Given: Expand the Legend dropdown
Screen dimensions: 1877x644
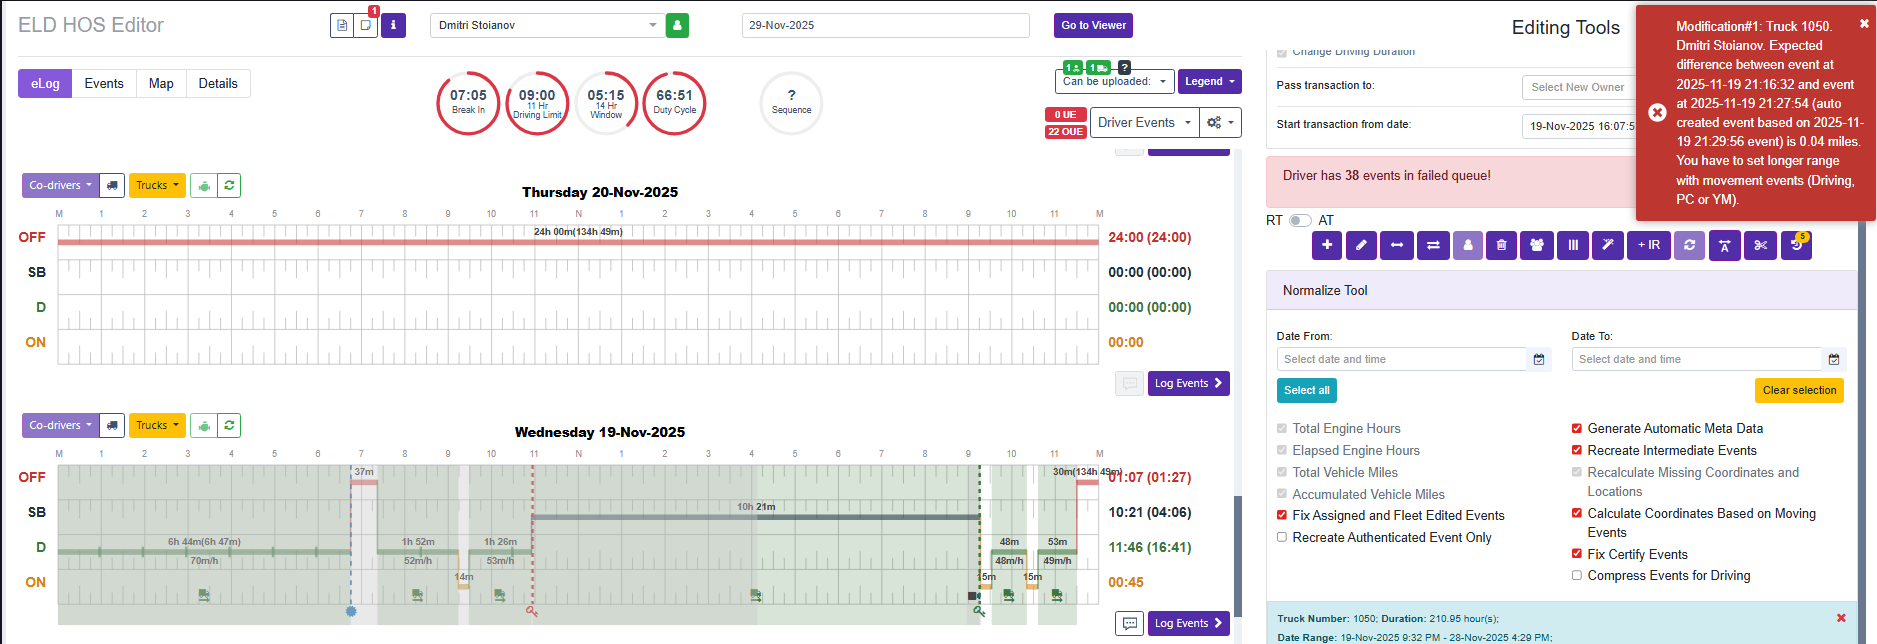Looking at the screenshot, I should [x=1210, y=81].
